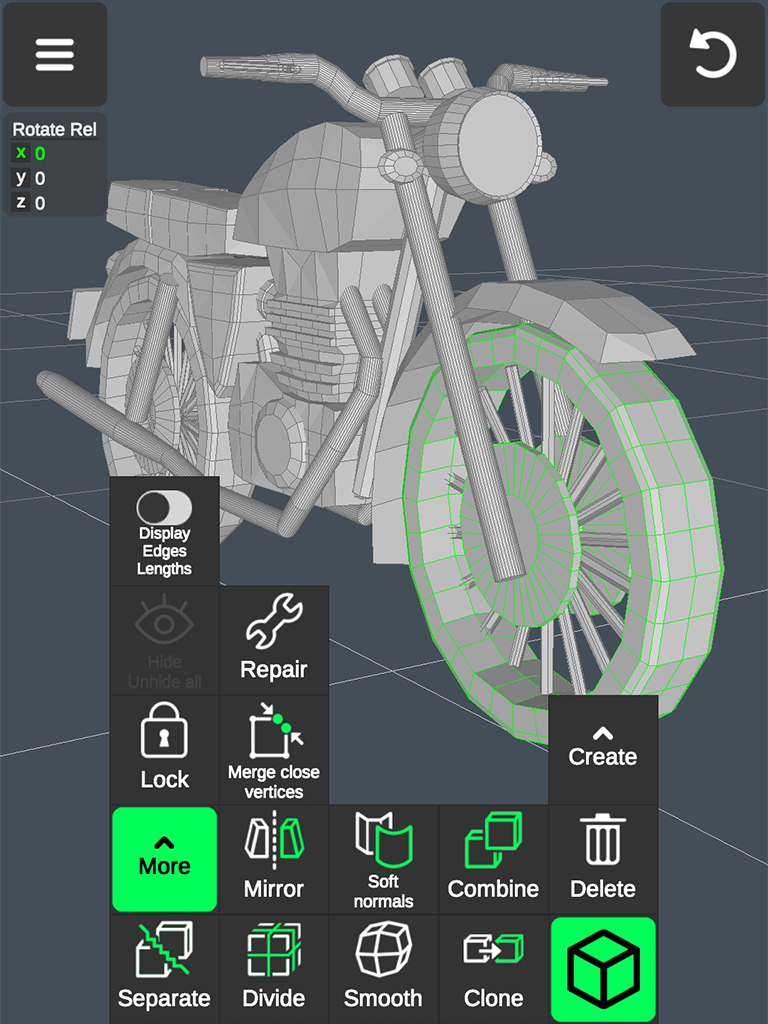This screenshot has height=1024, width=768.
Task: Toggle the Hide / Unhide all eye
Action: (x=164, y=640)
